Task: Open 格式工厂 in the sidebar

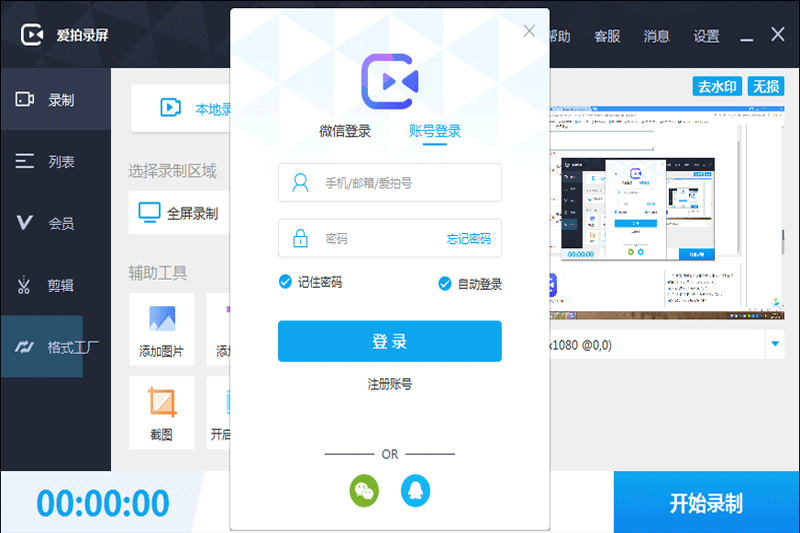Action: [55, 347]
